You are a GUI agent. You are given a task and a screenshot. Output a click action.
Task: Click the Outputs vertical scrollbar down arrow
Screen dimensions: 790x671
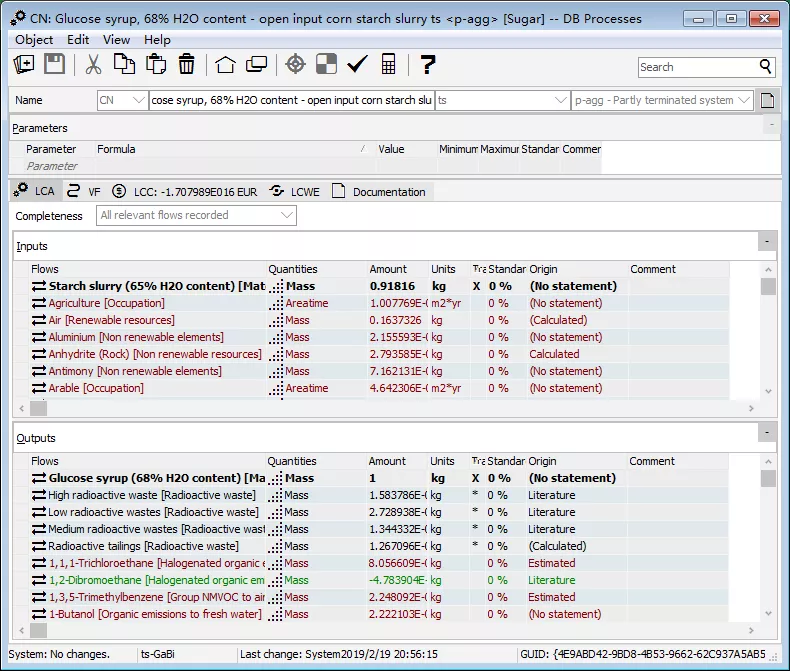click(x=768, y=614)
